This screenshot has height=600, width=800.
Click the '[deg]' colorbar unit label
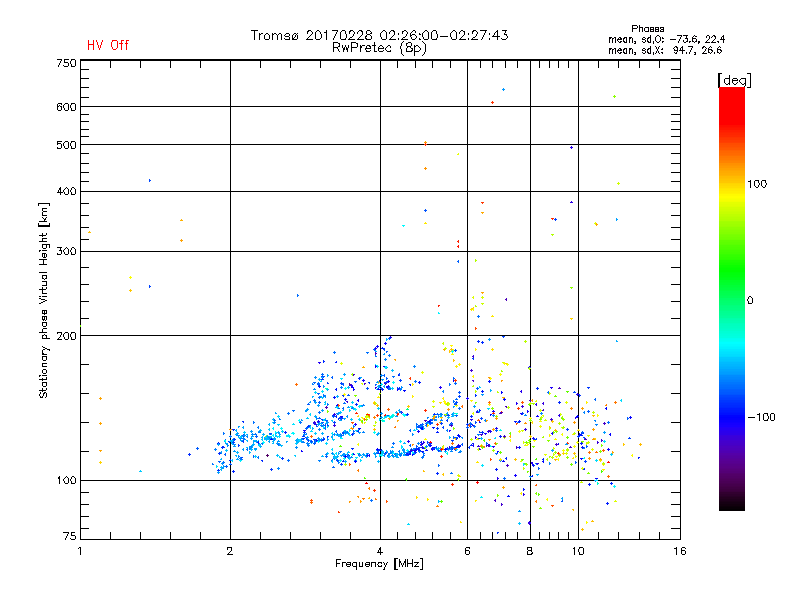coord(734,81)
